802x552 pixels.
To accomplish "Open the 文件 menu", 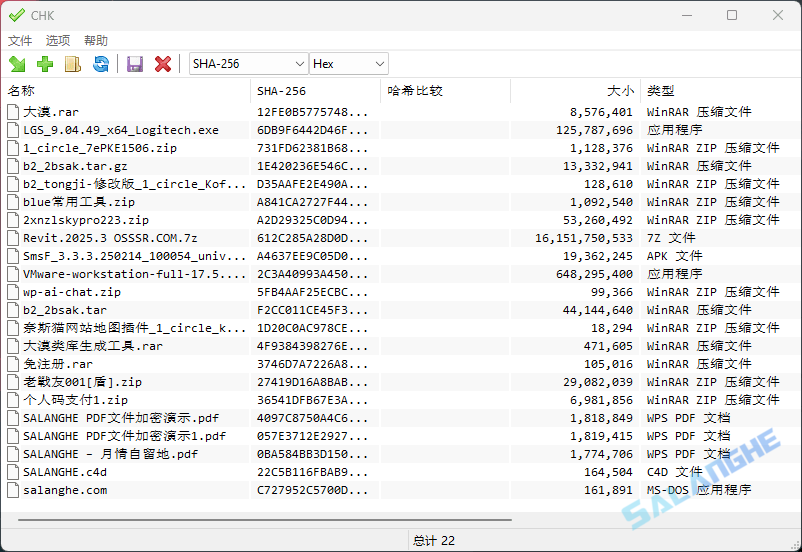I will [20, 40].
